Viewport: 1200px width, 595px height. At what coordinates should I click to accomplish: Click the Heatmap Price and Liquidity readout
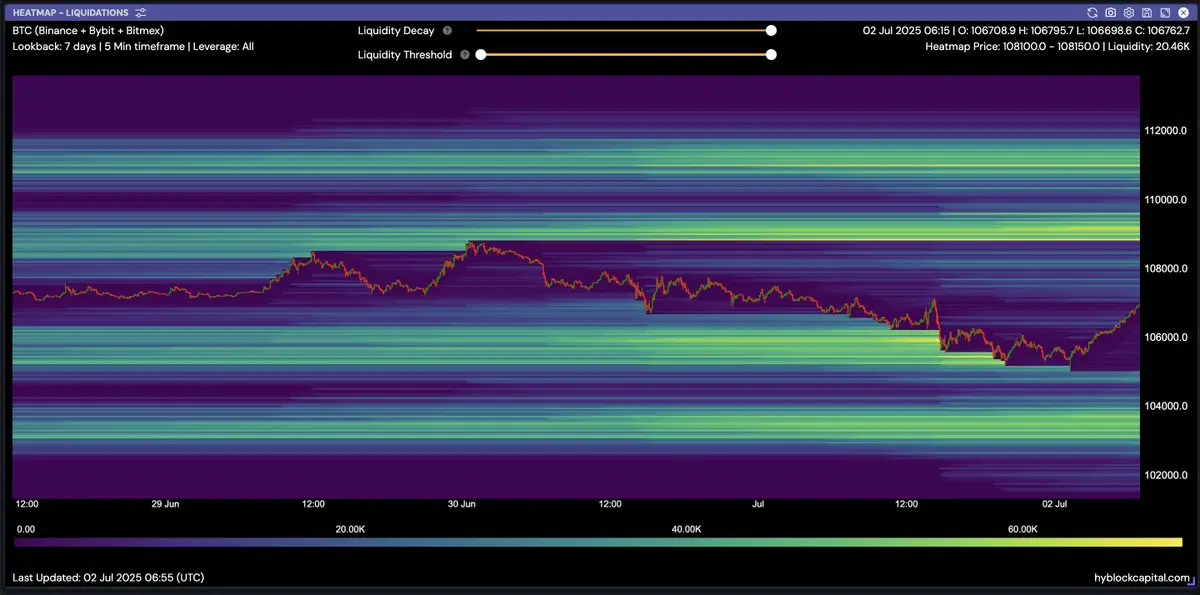pyautogui.click(x=1057, y=46)
